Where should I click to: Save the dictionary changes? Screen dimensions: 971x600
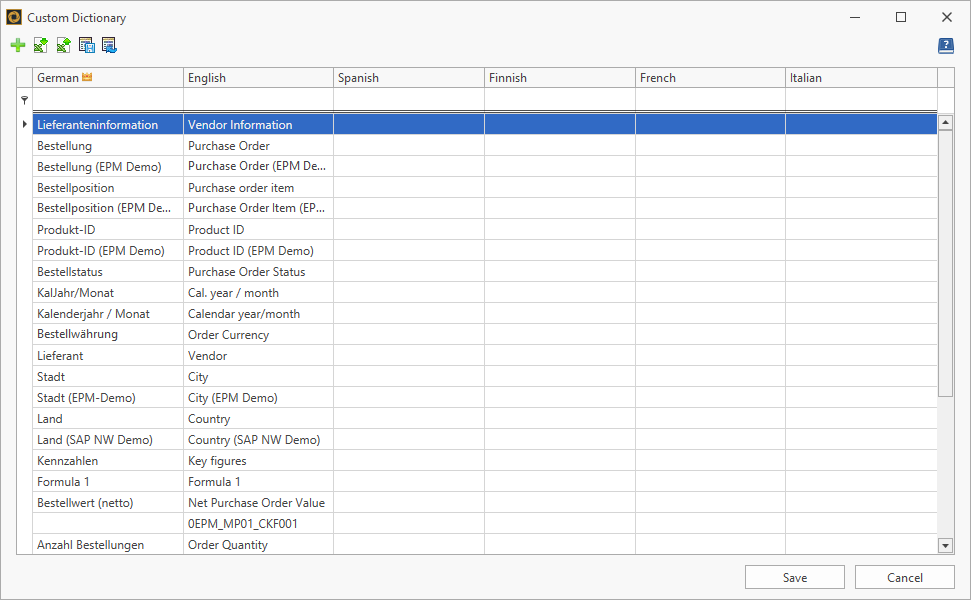click(x=794, y=577)
